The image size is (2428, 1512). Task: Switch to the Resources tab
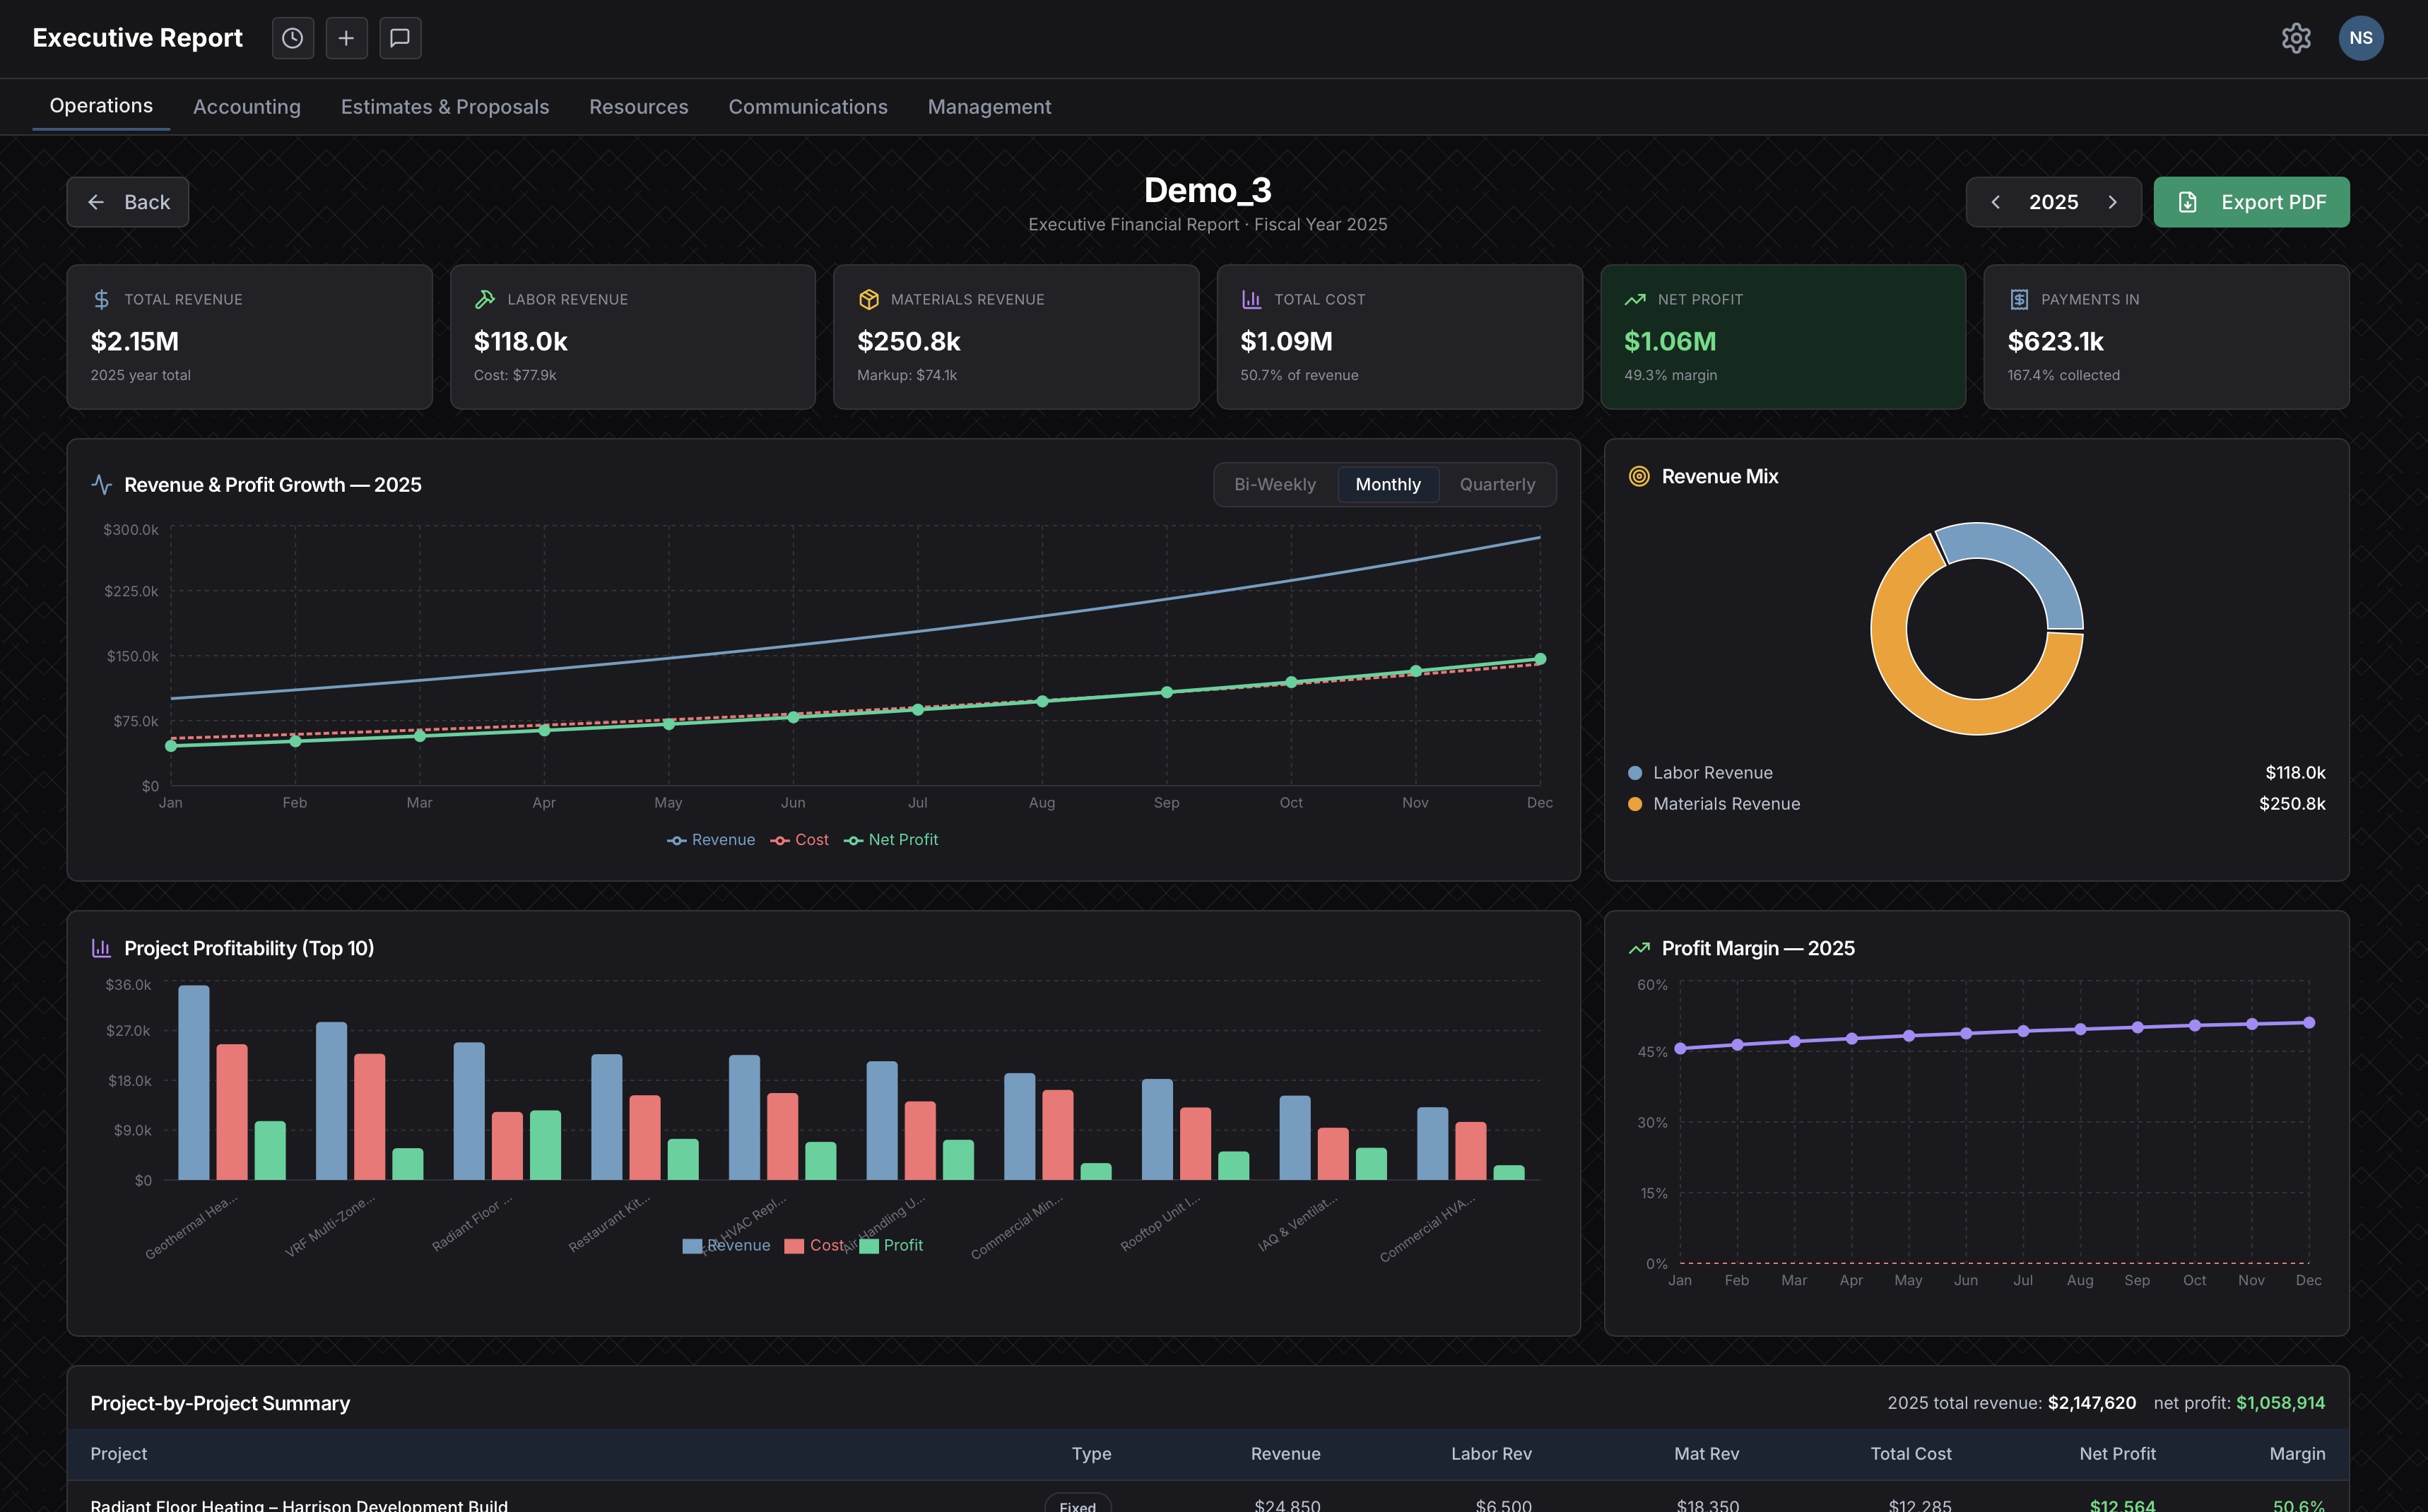point(639,106)
